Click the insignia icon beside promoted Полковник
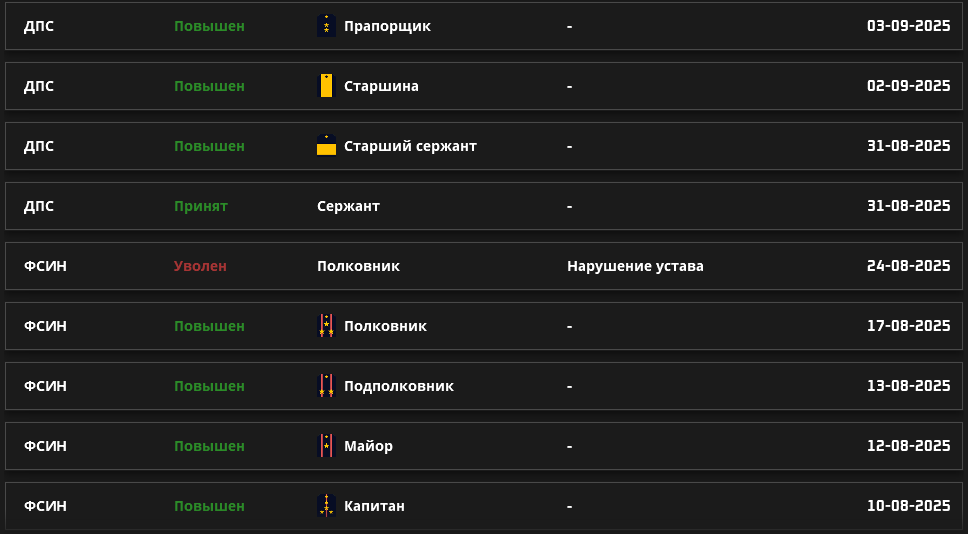968x534 pixels. point(326,326)
